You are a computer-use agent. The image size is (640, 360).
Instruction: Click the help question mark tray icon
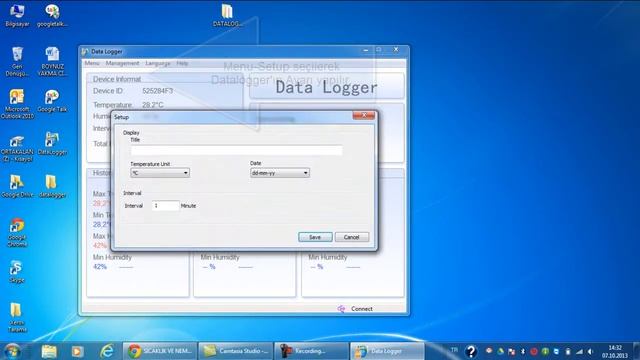click(471, 351)
